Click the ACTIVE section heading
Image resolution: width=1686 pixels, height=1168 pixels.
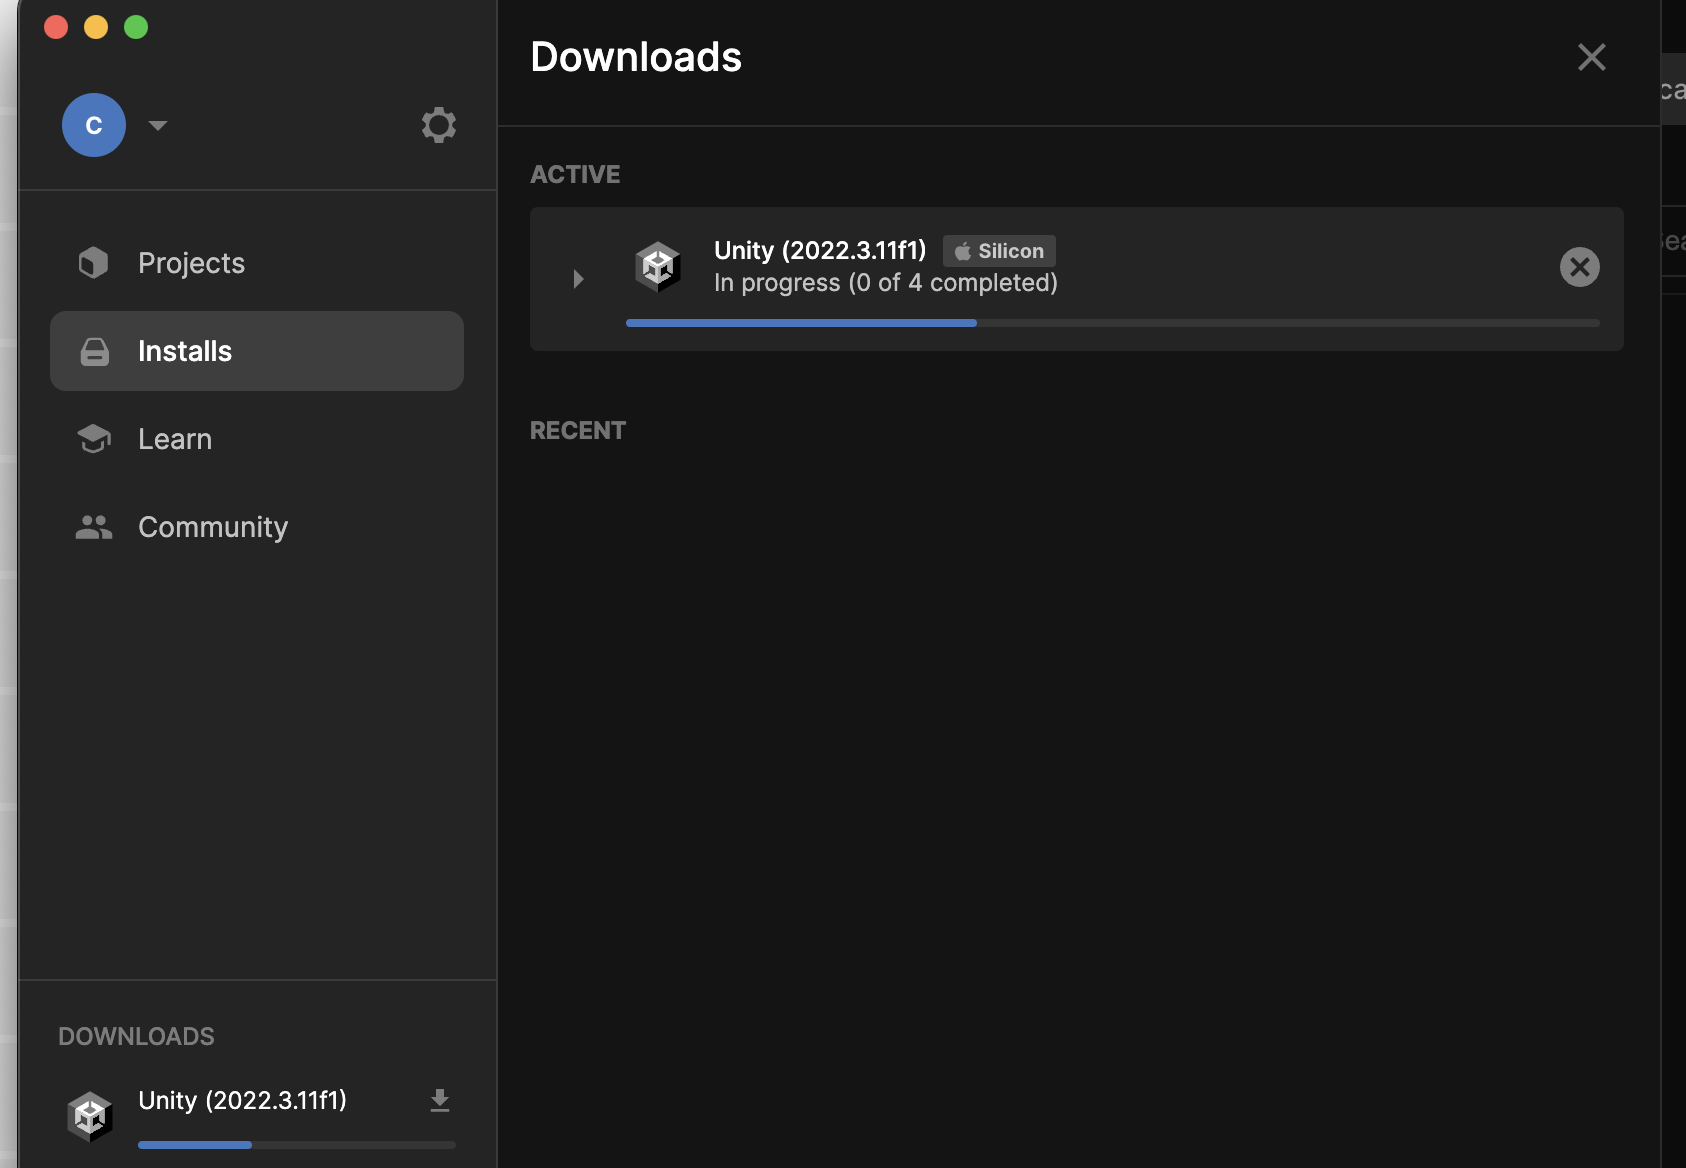[x=575, y=174]
